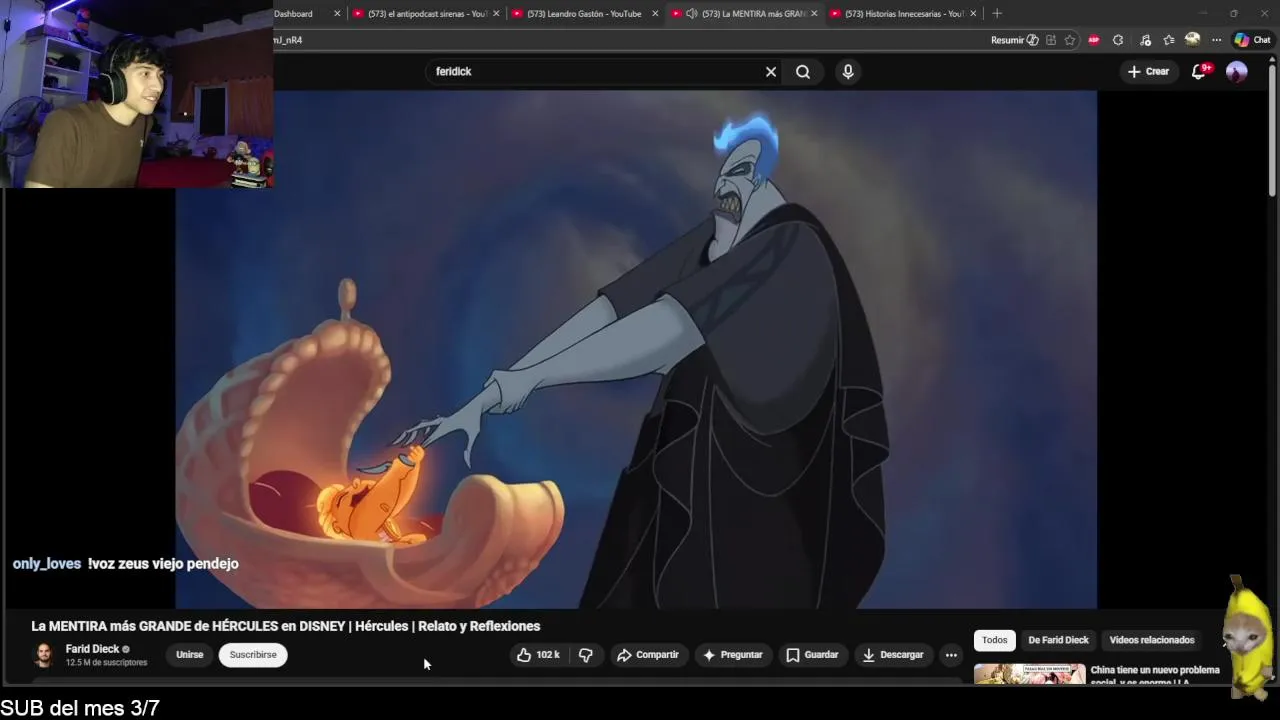Add this page to favorites star
The image size is (1280, 720).
(x=1070, y=40)
